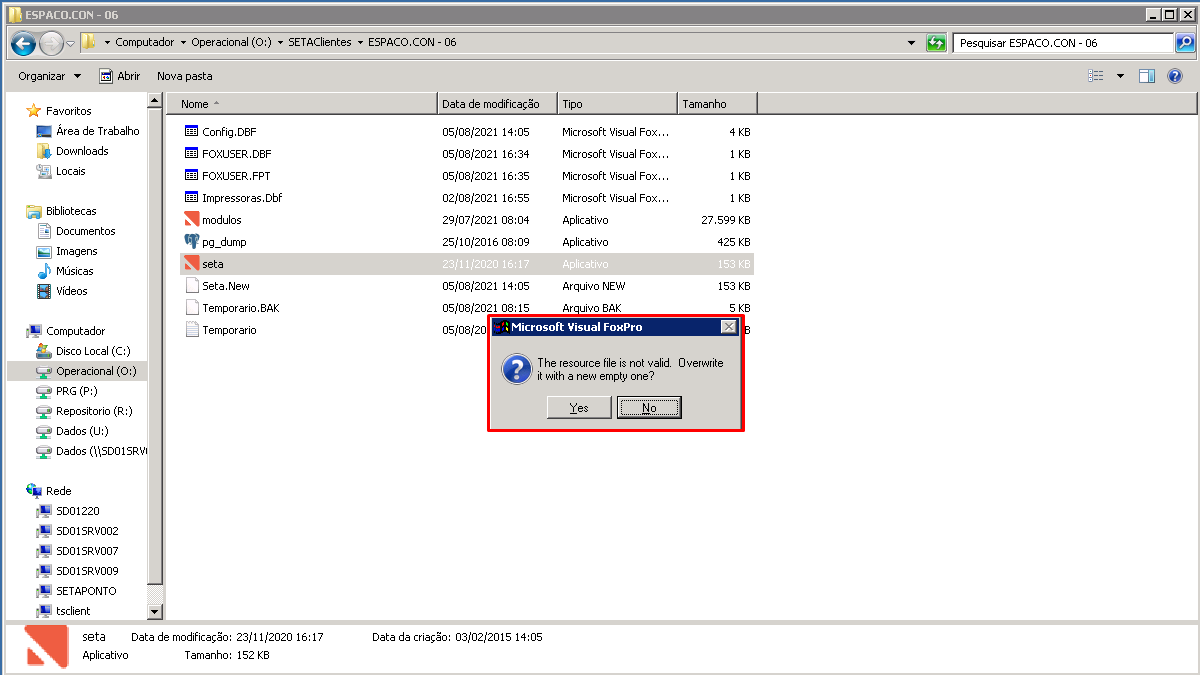Toggle the preview pane icon
1200x675 pixels.
pyautogui.click(x=1147, y=76)
